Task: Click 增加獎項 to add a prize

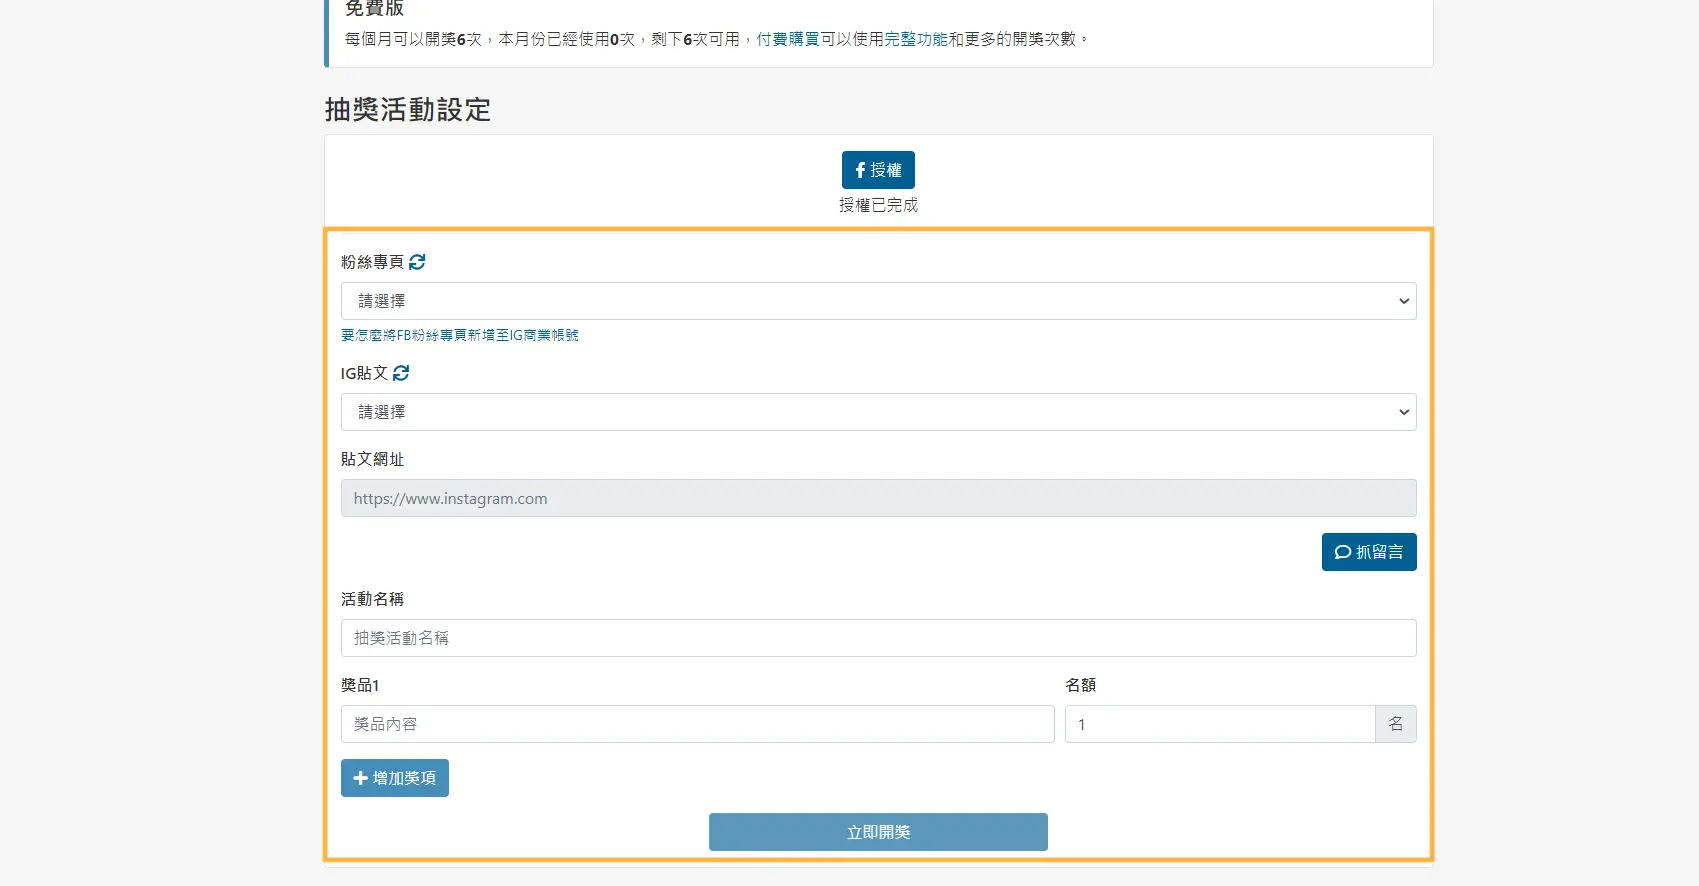Action: coord(395,778)
